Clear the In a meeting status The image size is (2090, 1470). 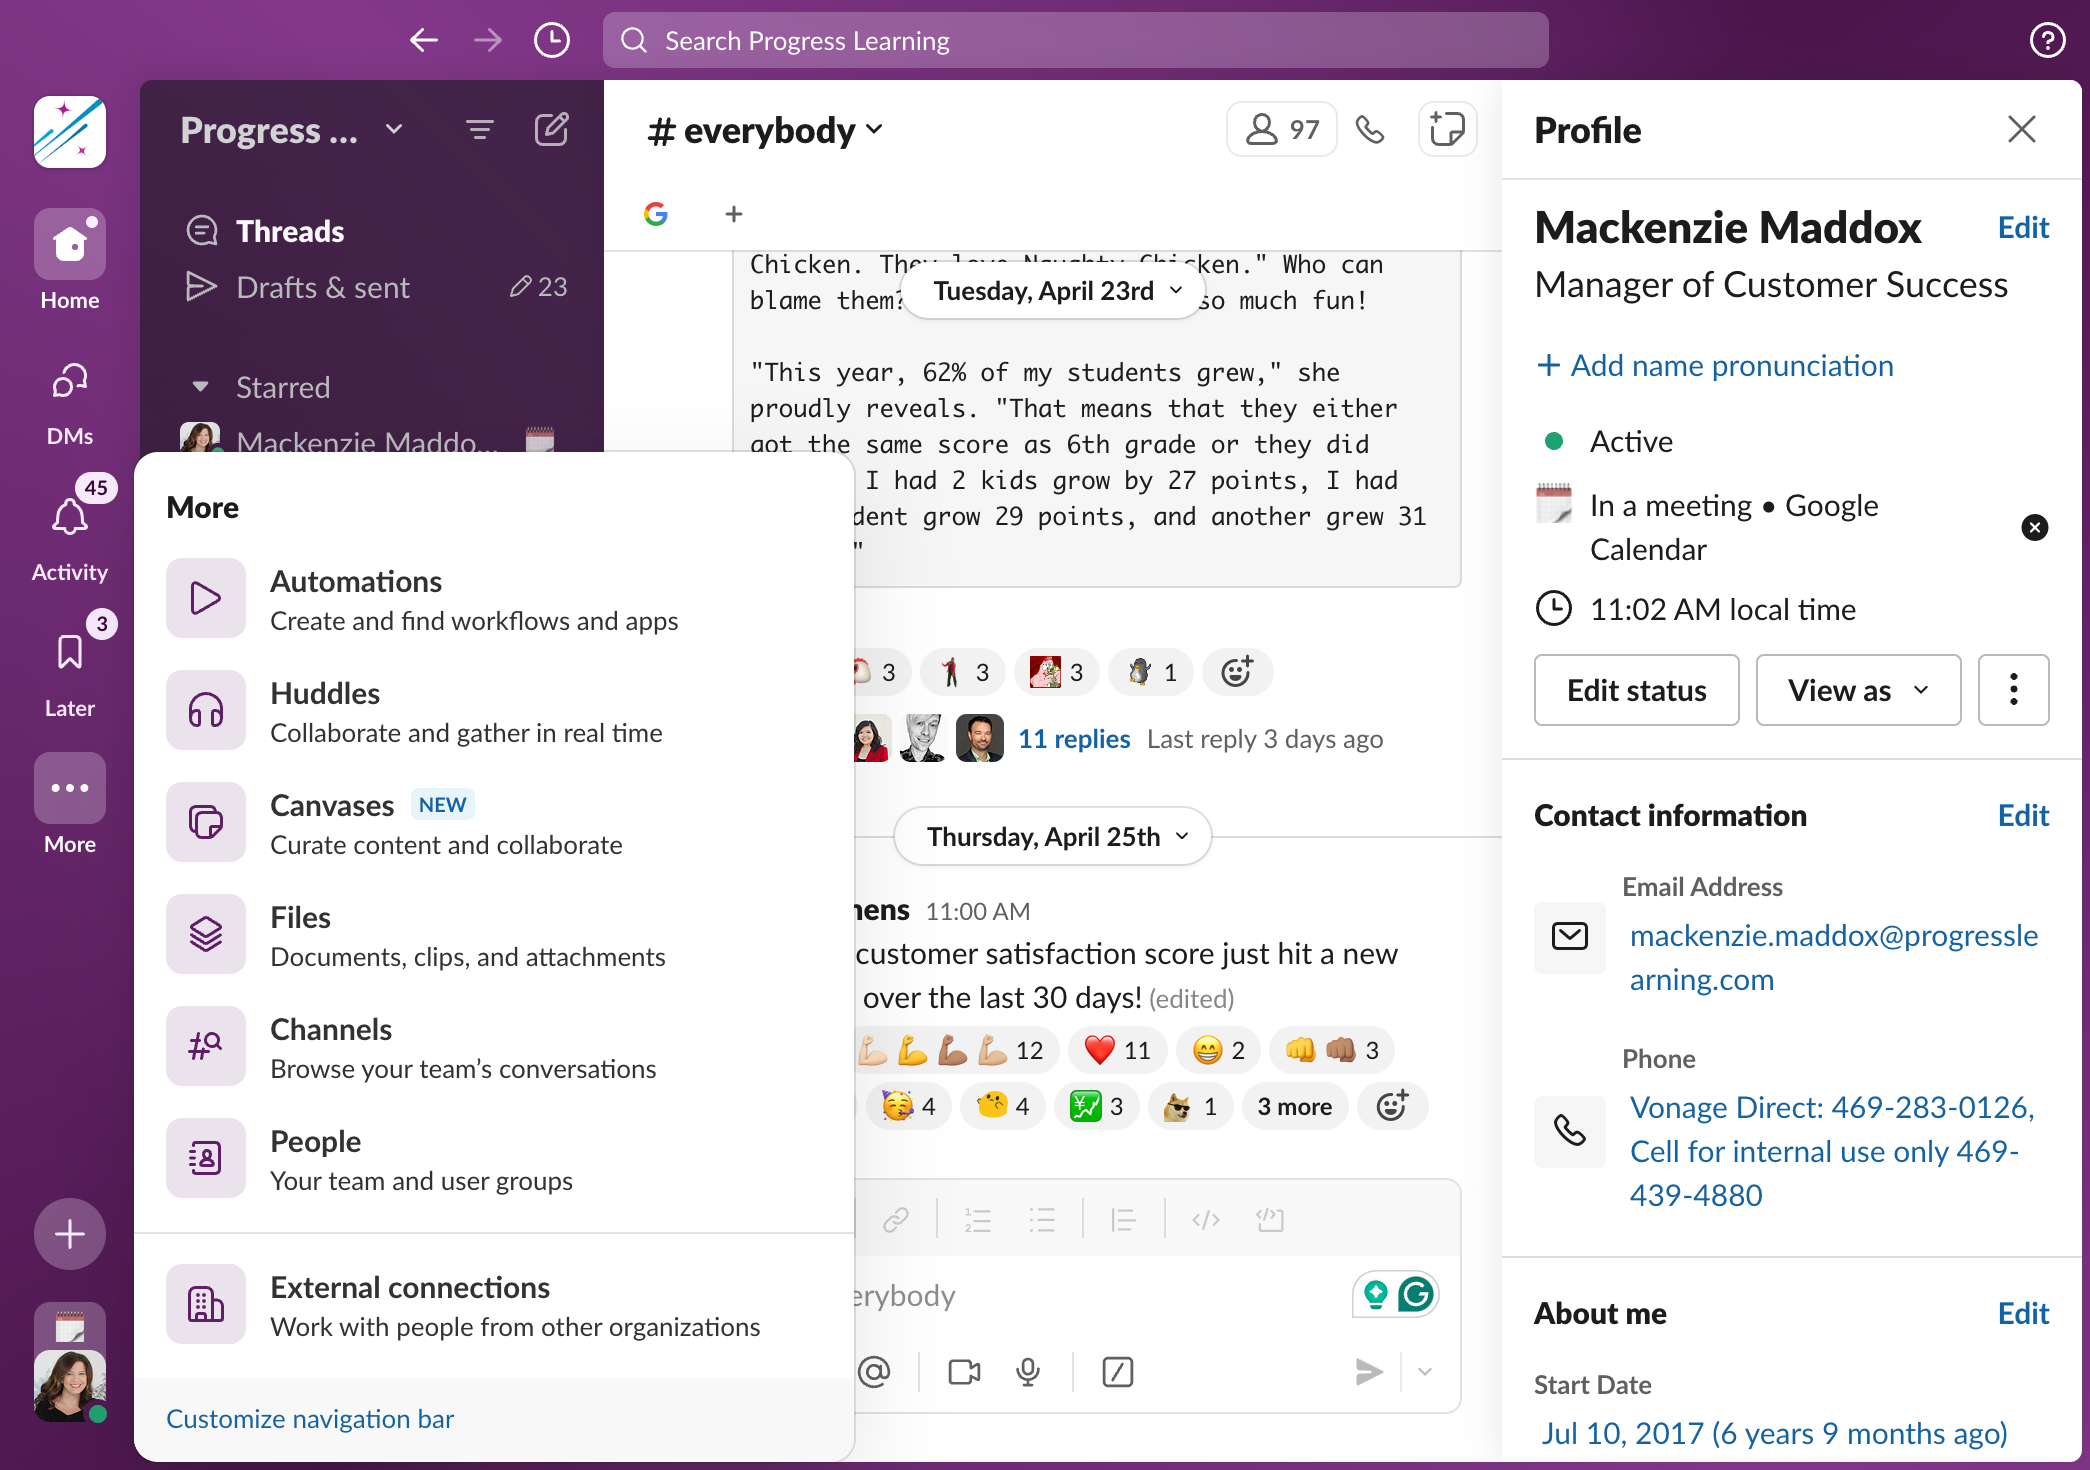coord(2035,527)
